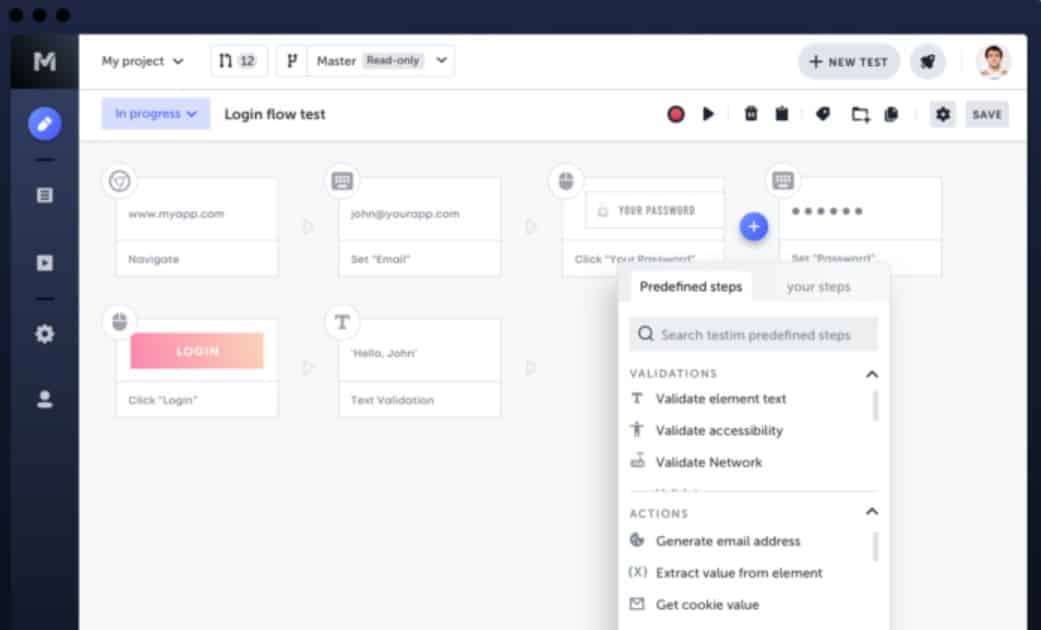Select Get cookie value action
Image resolution: width=1041 pixels, height=630 pixels.
[707, 605]
